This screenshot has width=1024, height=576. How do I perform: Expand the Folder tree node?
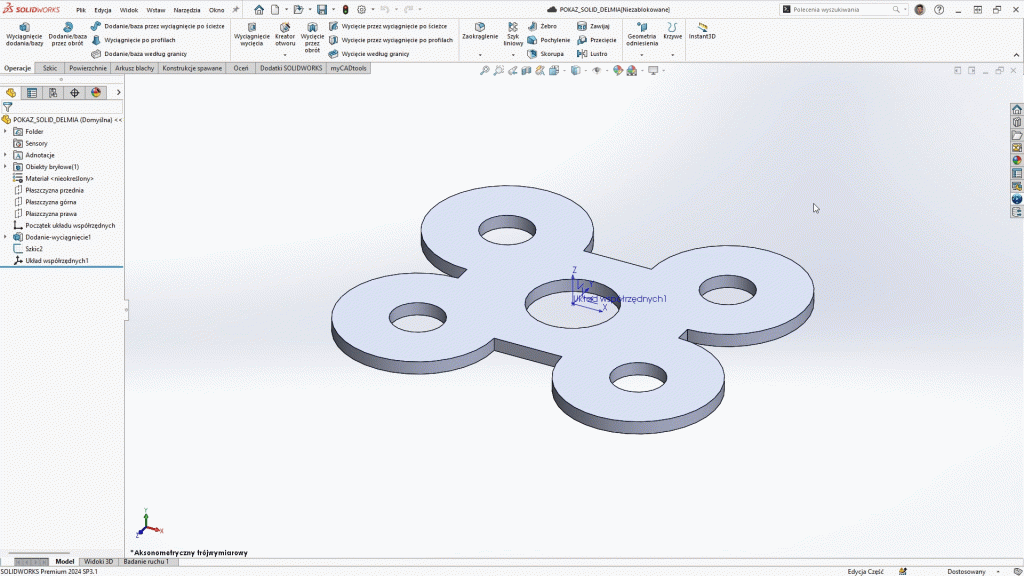coord(6,131)
